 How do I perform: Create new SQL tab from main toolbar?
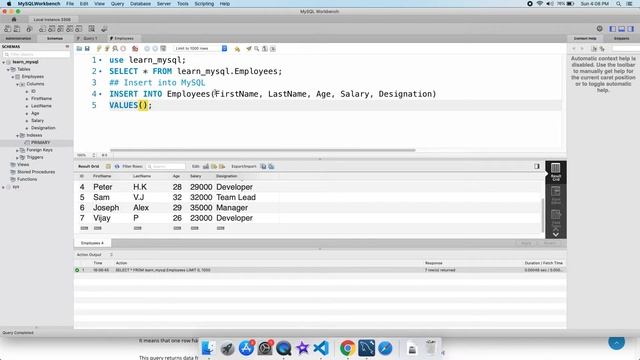click(7, 29)
